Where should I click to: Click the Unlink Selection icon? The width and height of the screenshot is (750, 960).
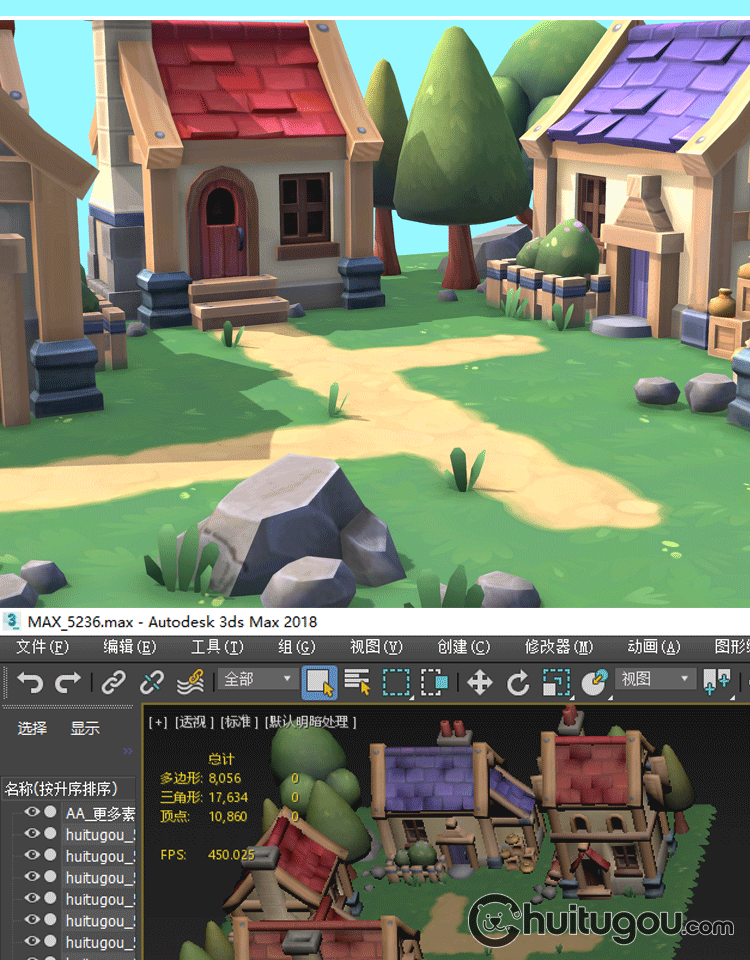click(152, 683)
